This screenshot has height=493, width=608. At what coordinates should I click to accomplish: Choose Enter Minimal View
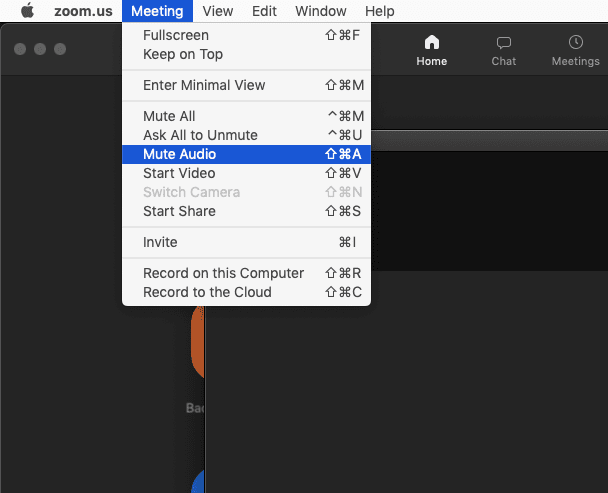(x=246, y=85)
